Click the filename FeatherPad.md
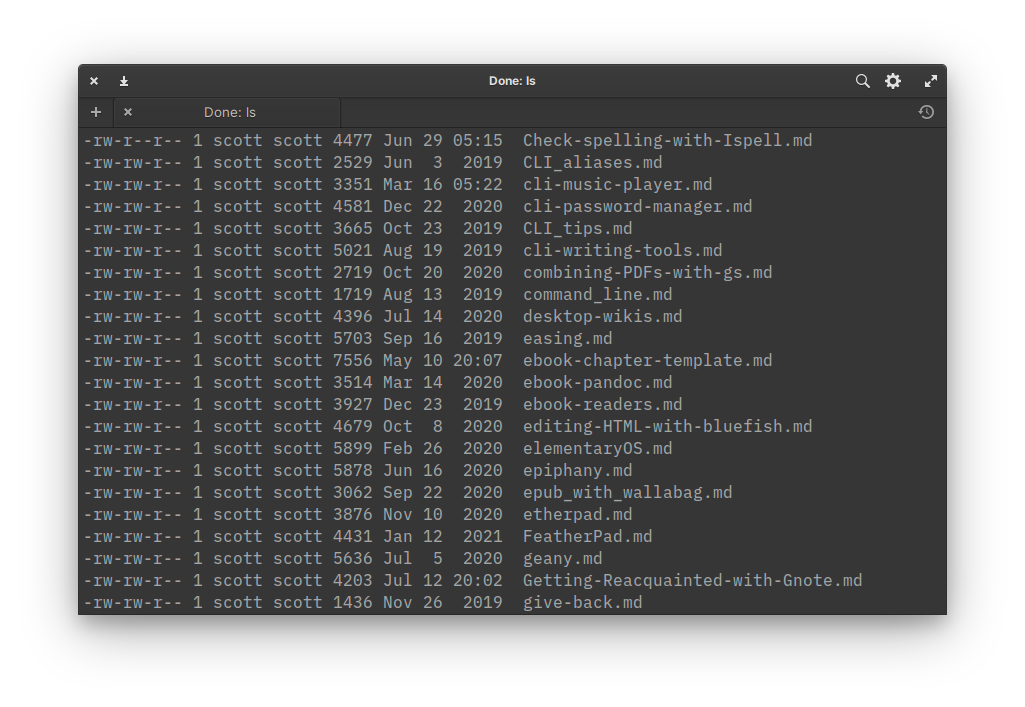Image resolution: width=1025 pixels, height=707 pixels. coord(585,536)
